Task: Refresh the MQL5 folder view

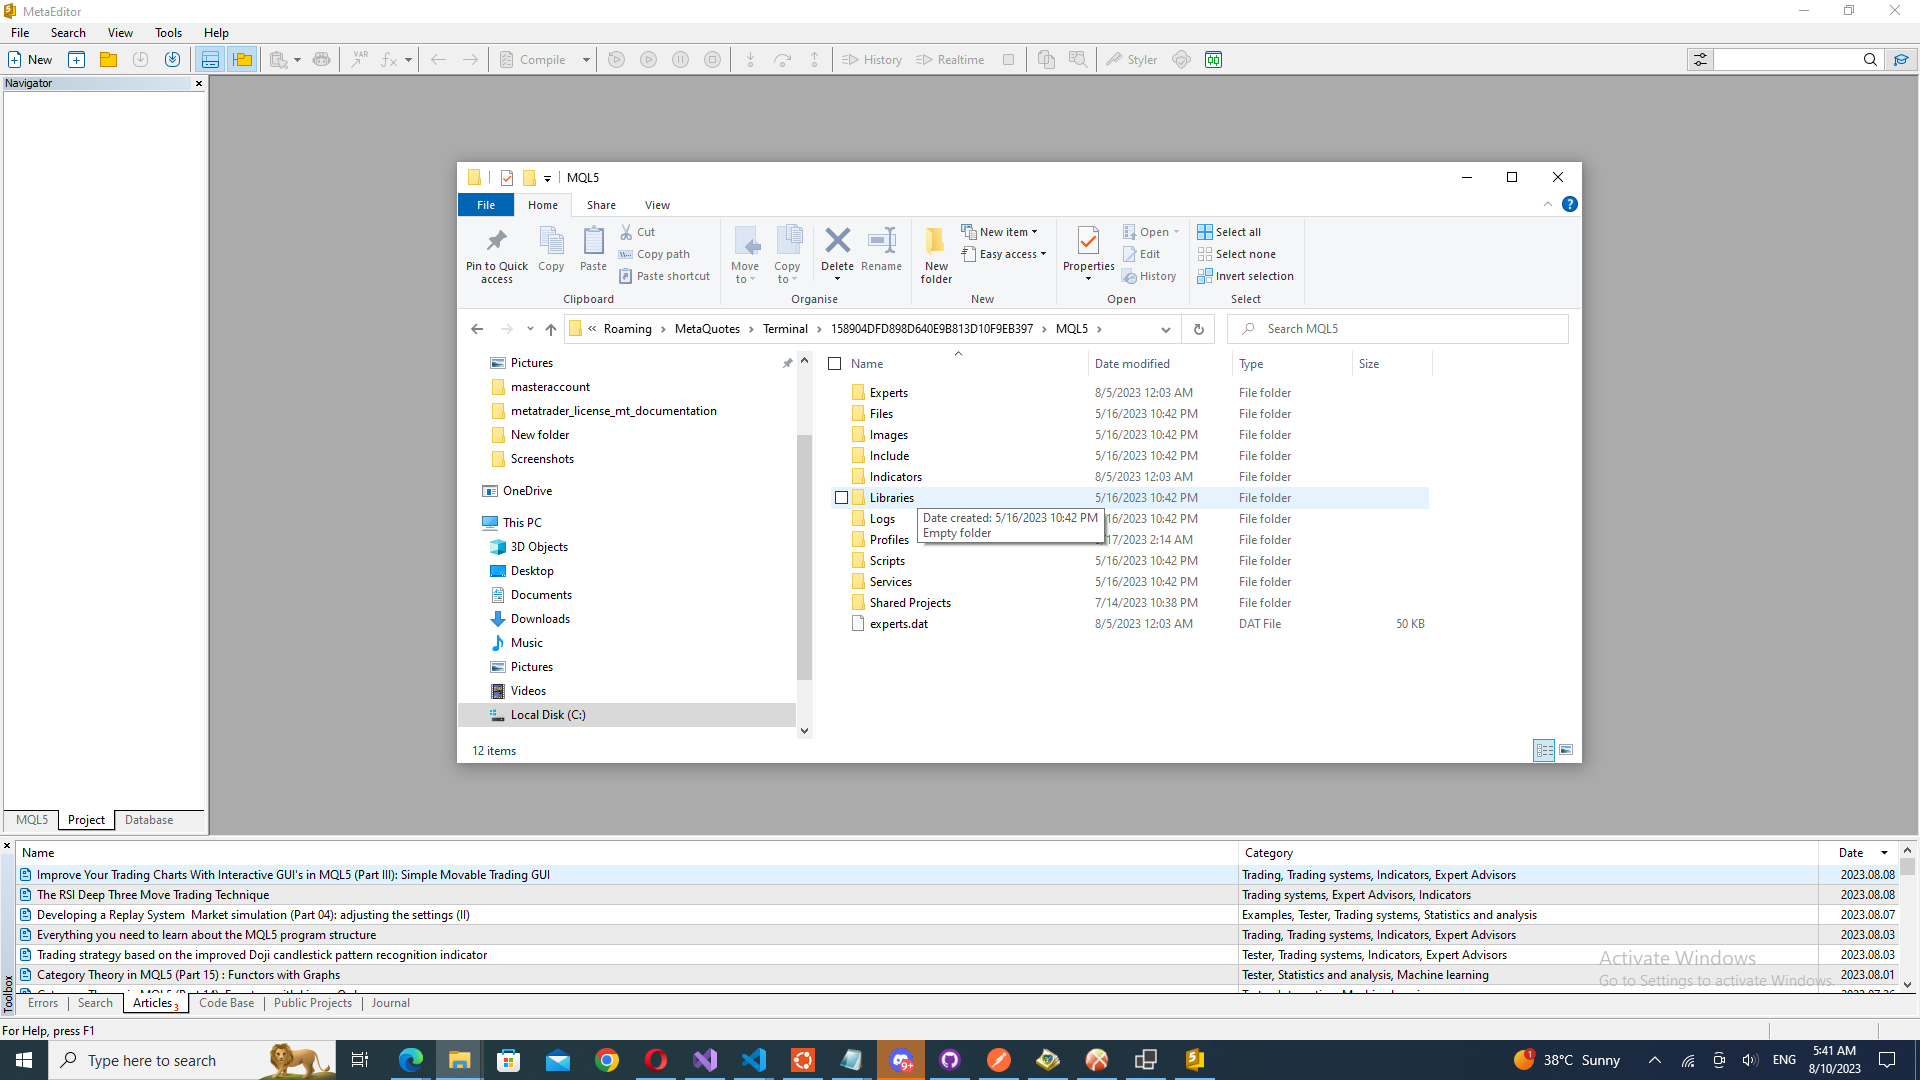Action: coord(1198,329)
